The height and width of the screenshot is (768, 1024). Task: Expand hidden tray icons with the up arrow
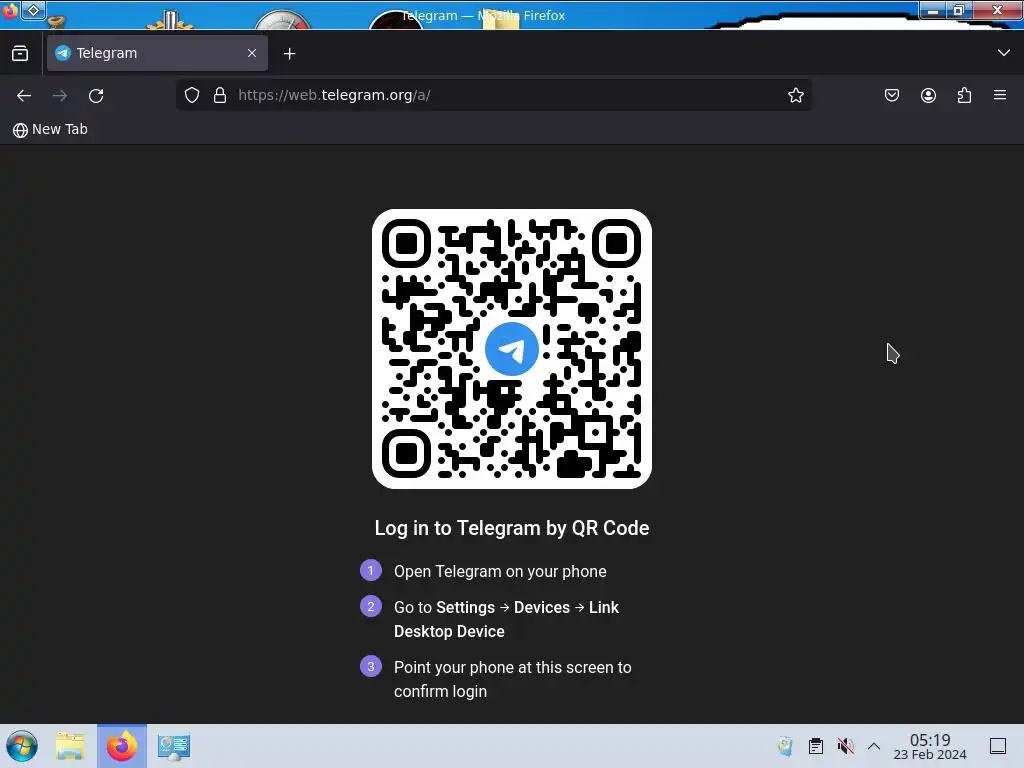[x=874, y=746]
